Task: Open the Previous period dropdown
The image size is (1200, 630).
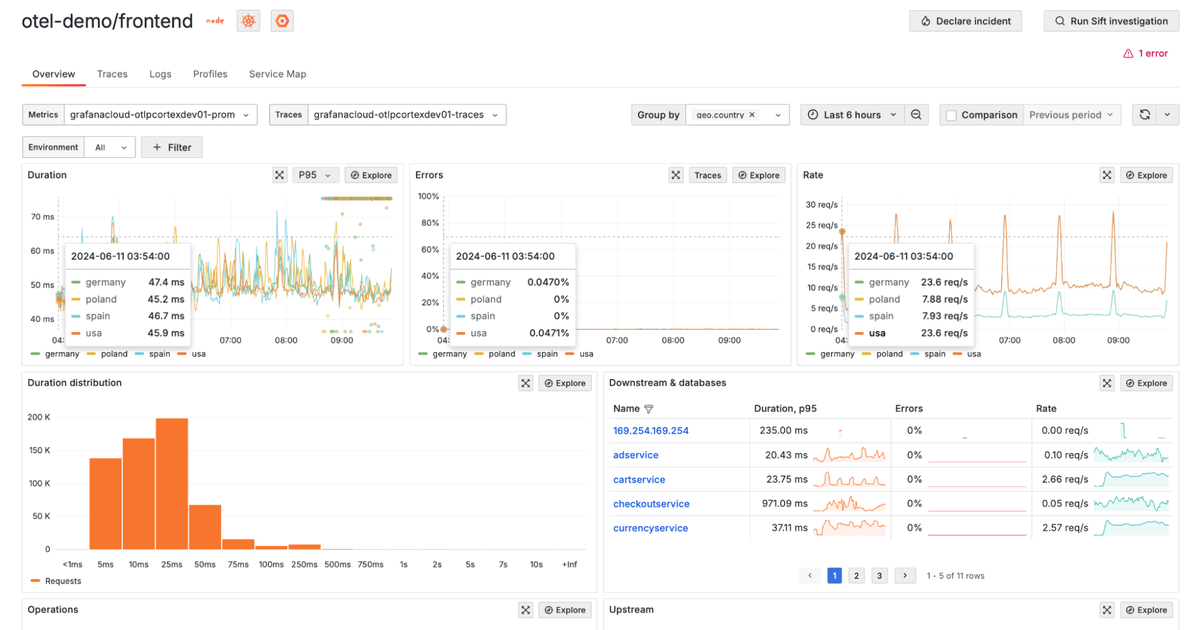Action: point(1071,115)
